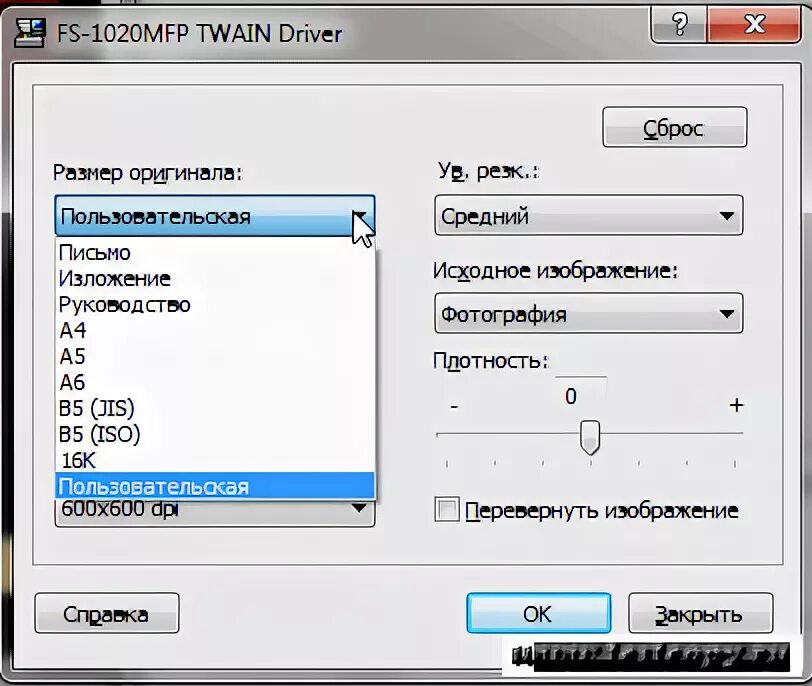Select Изложение in the size list
Viewport: 812px width, 686px height.
pos(214,279)
